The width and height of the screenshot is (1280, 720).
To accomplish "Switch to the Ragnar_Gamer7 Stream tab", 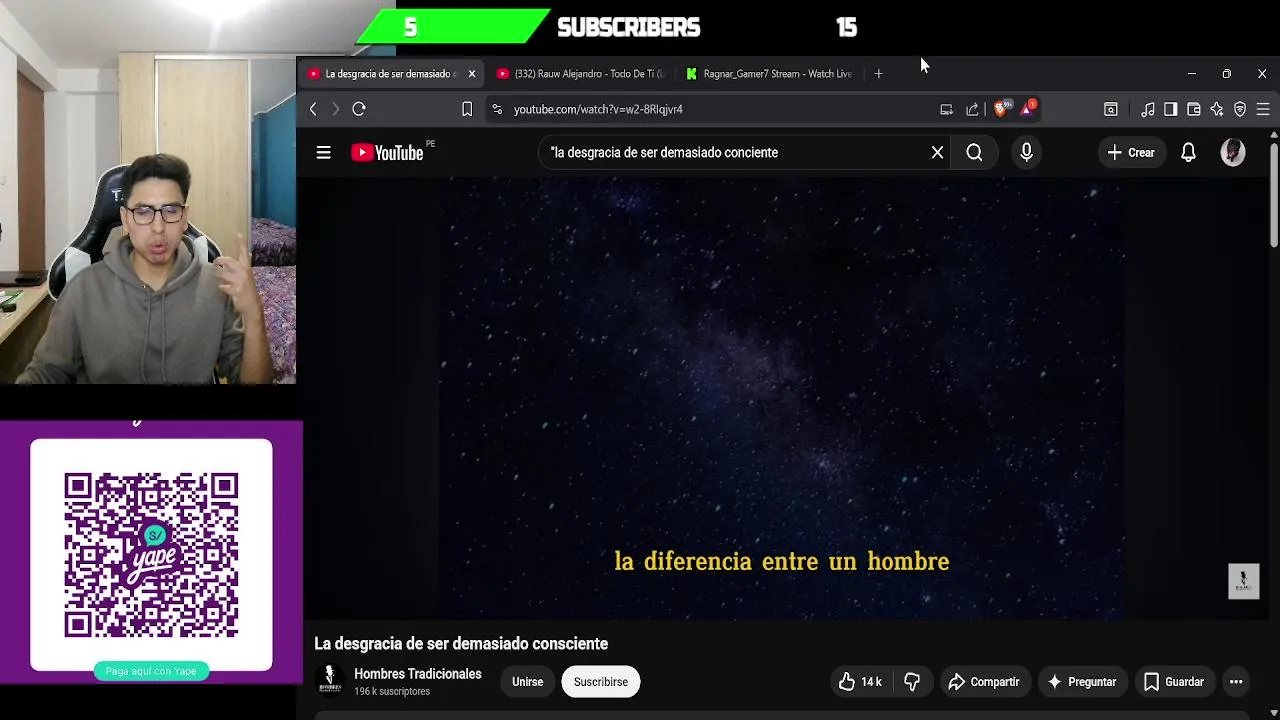I will (x=768, y=74).
